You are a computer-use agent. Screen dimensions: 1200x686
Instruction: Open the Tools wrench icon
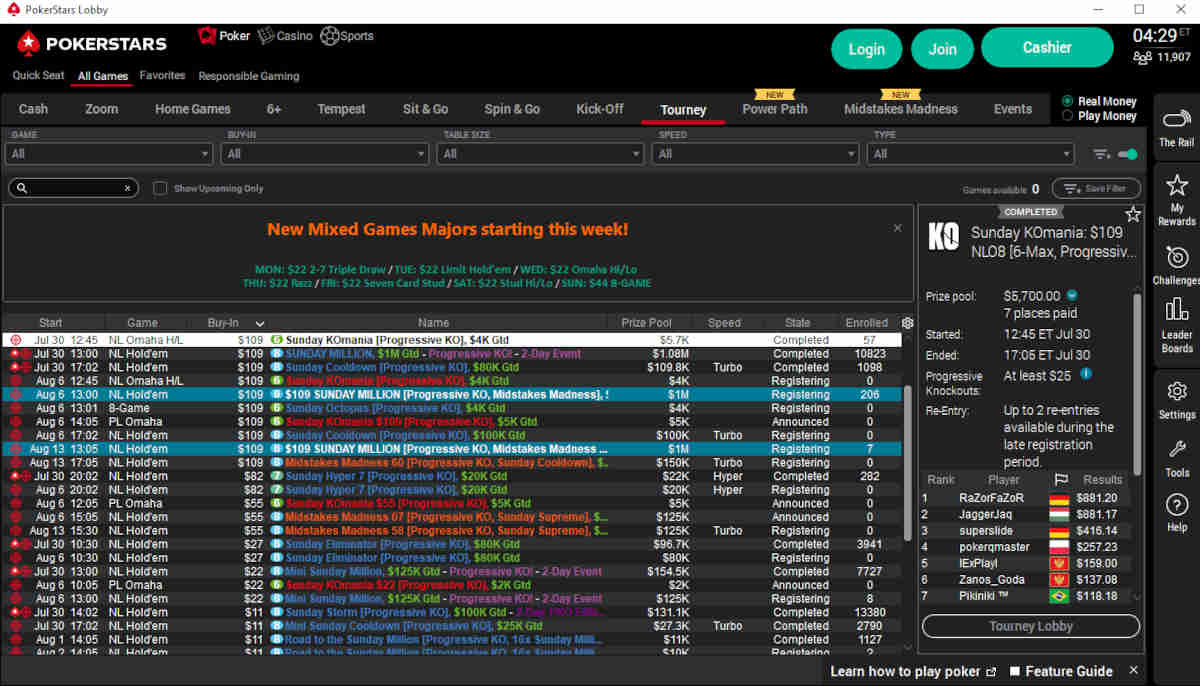1176,449
